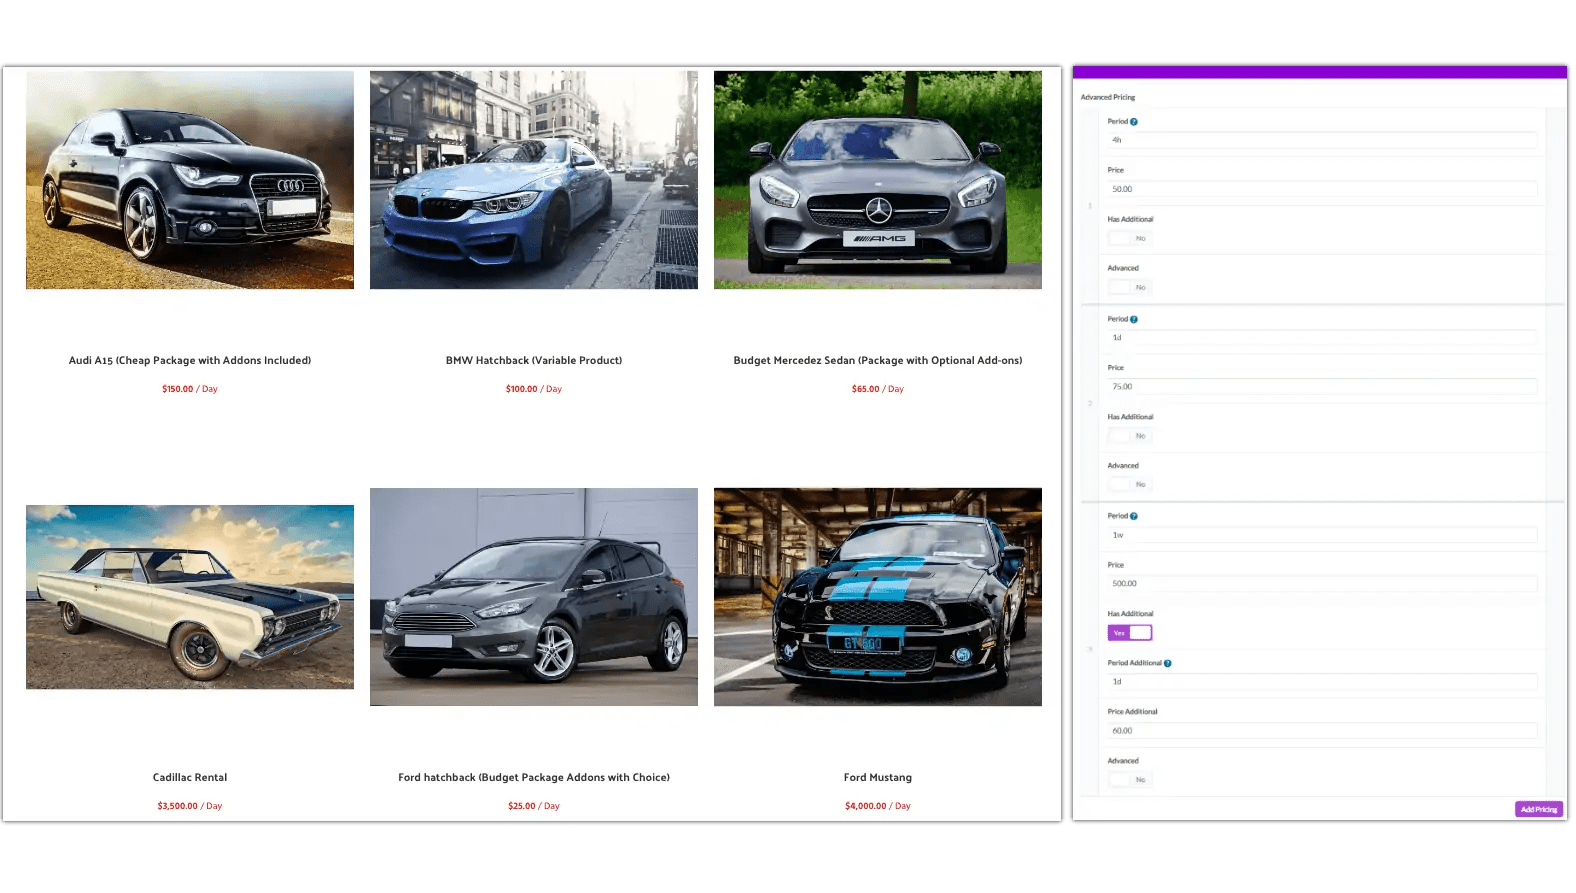Click the Price field containing 50.00
This screenshot has height=893, width=1576.
[x=1322, y=189]
